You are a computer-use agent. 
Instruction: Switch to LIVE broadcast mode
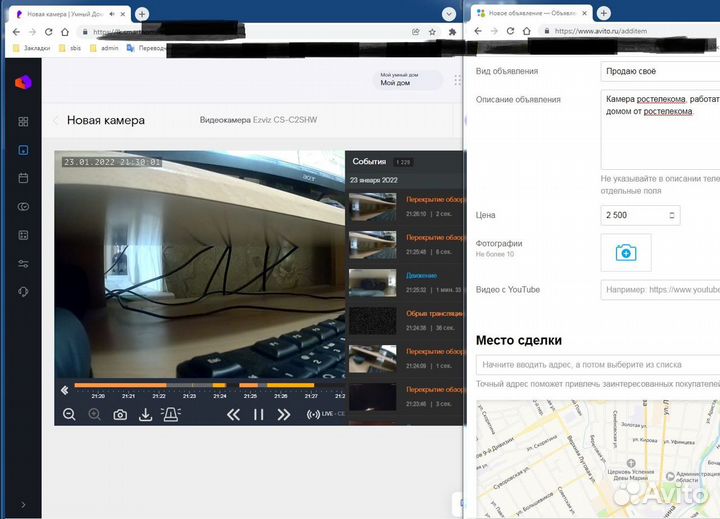(x=325, y=414)
